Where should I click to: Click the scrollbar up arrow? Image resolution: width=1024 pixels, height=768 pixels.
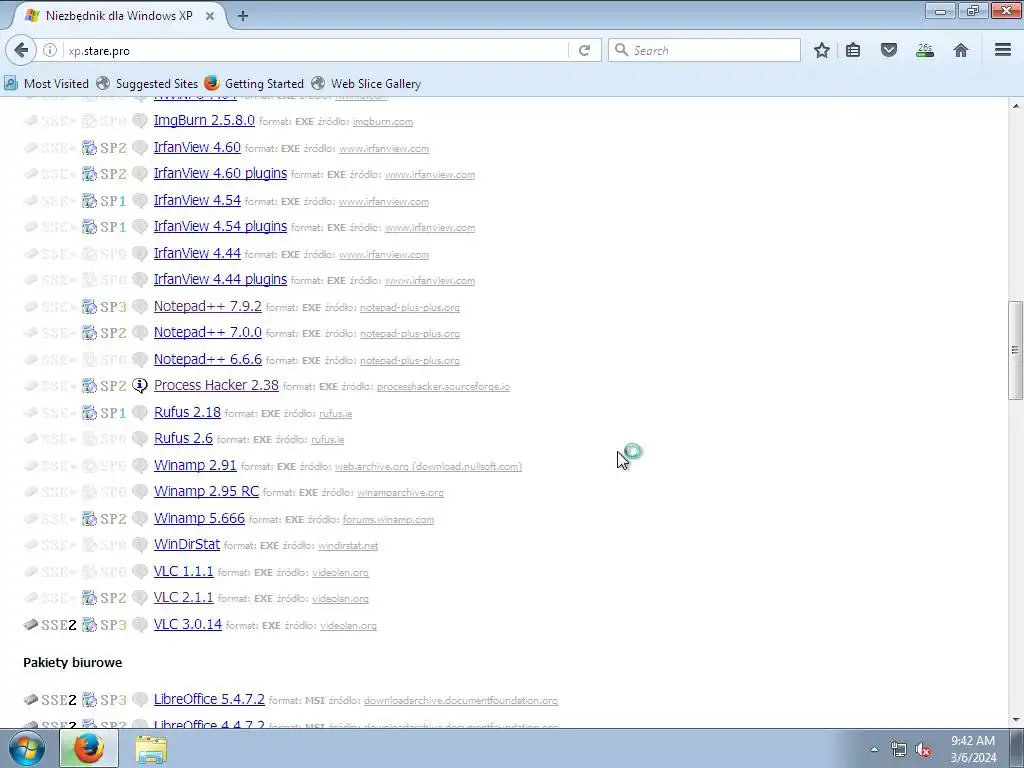click(1015, 106)
